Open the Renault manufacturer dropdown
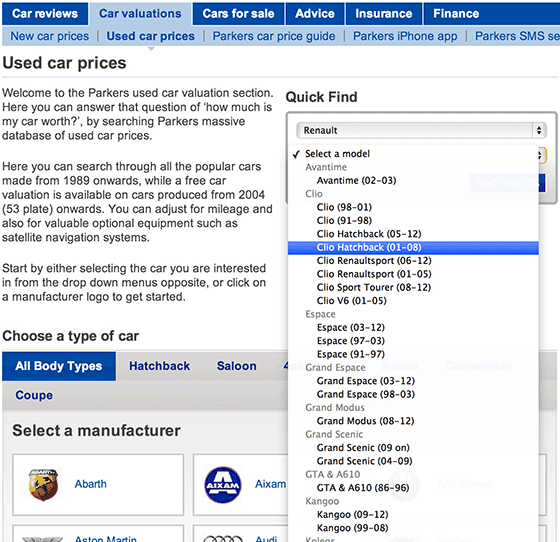The height and width of the screenshot is (542, 560). pyautogui.click(x=422, y=130)
